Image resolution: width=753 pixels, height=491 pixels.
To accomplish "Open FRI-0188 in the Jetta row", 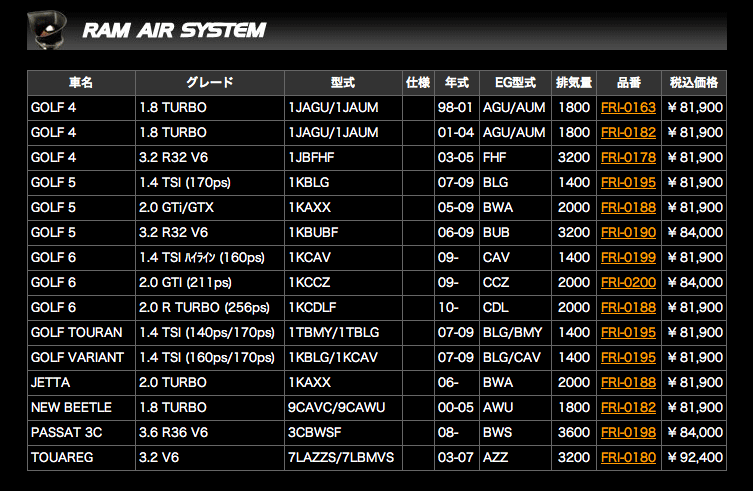I will [x=628, y=382].
